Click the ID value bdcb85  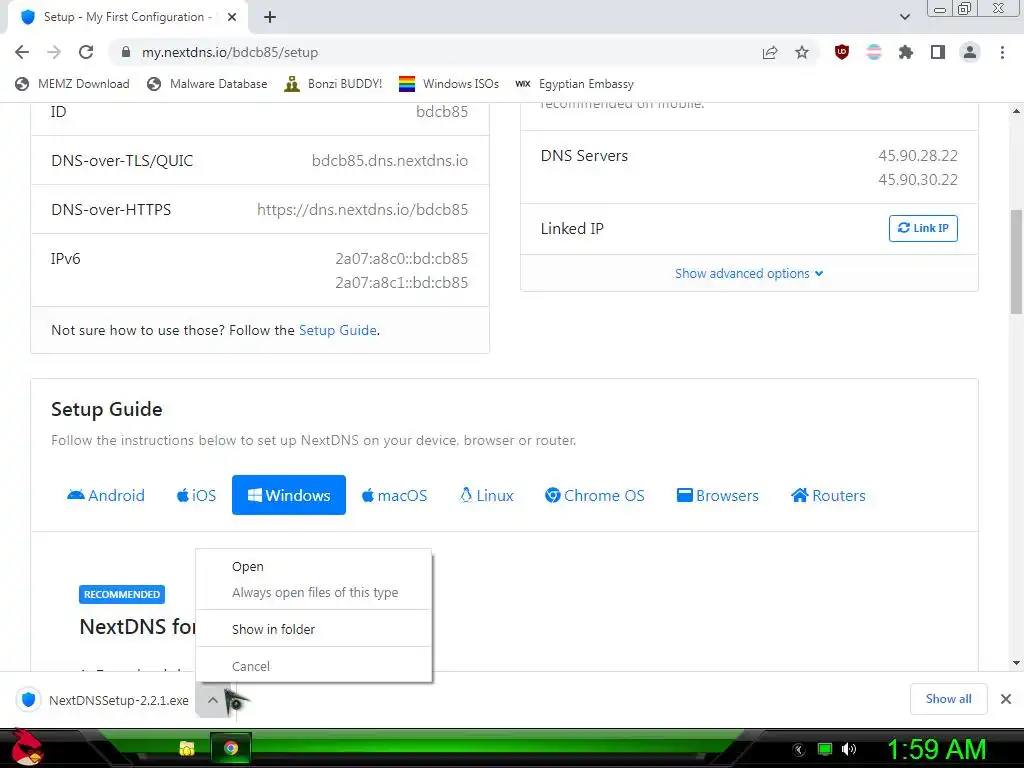(x=442, y=112)
